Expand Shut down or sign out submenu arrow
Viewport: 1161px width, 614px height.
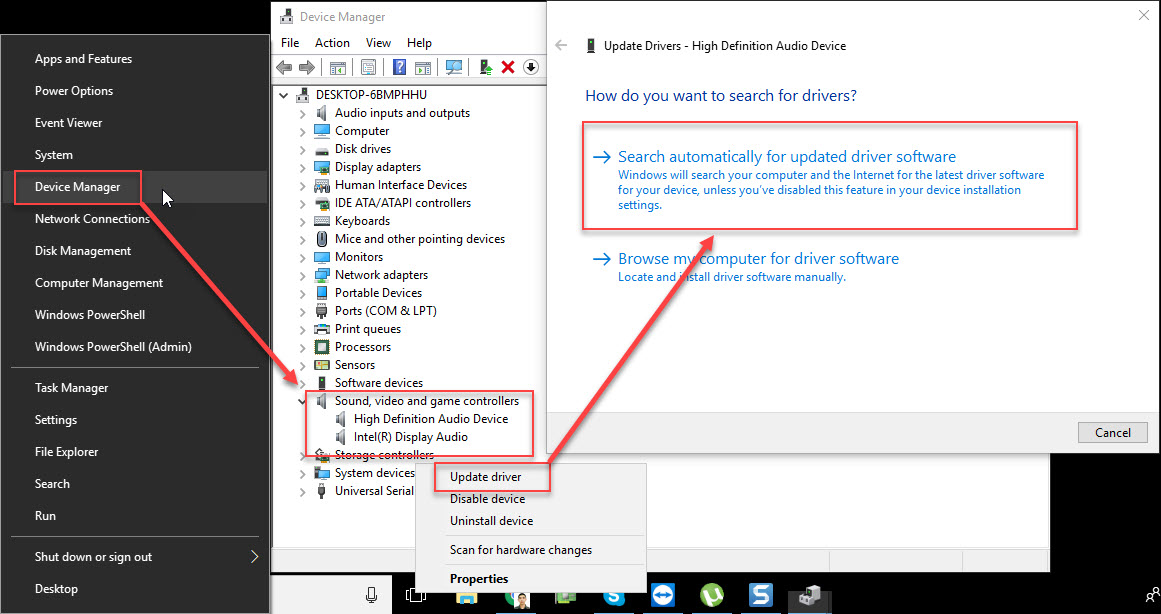click(254, 556)
